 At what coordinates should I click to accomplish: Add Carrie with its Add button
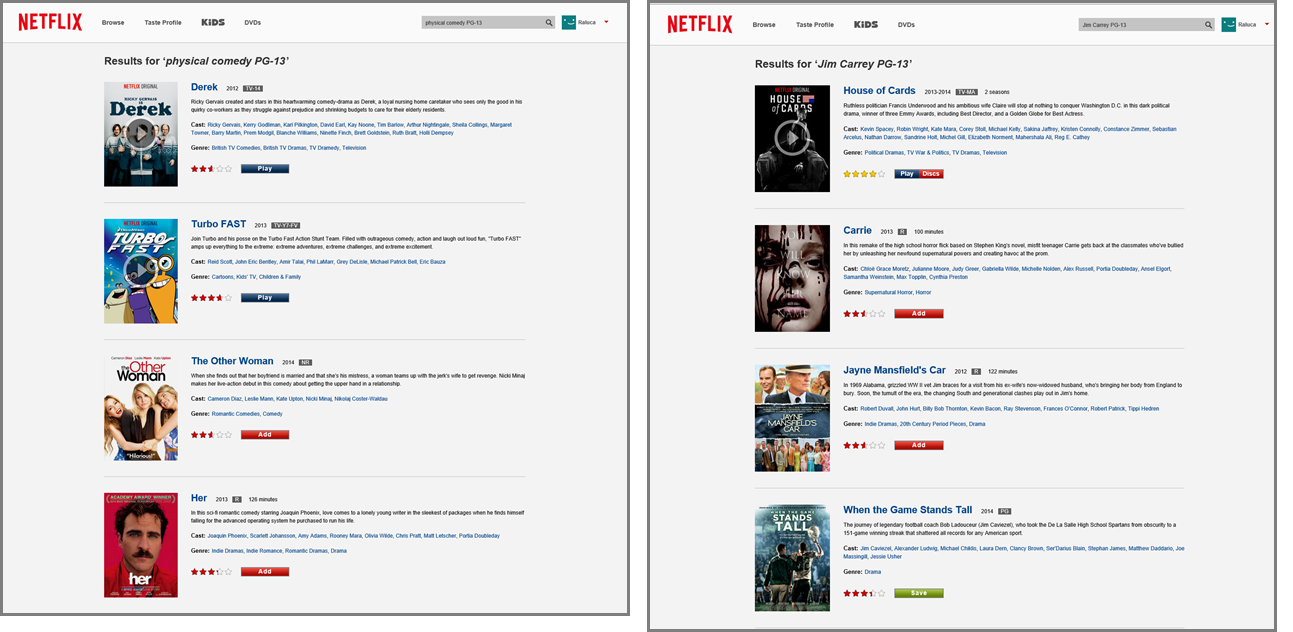point(919,313)
